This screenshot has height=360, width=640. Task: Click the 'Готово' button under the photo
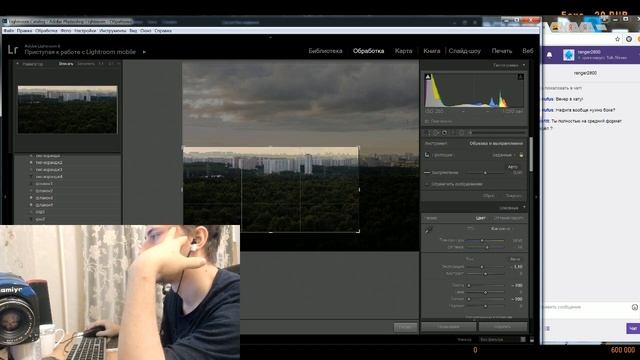405,327
